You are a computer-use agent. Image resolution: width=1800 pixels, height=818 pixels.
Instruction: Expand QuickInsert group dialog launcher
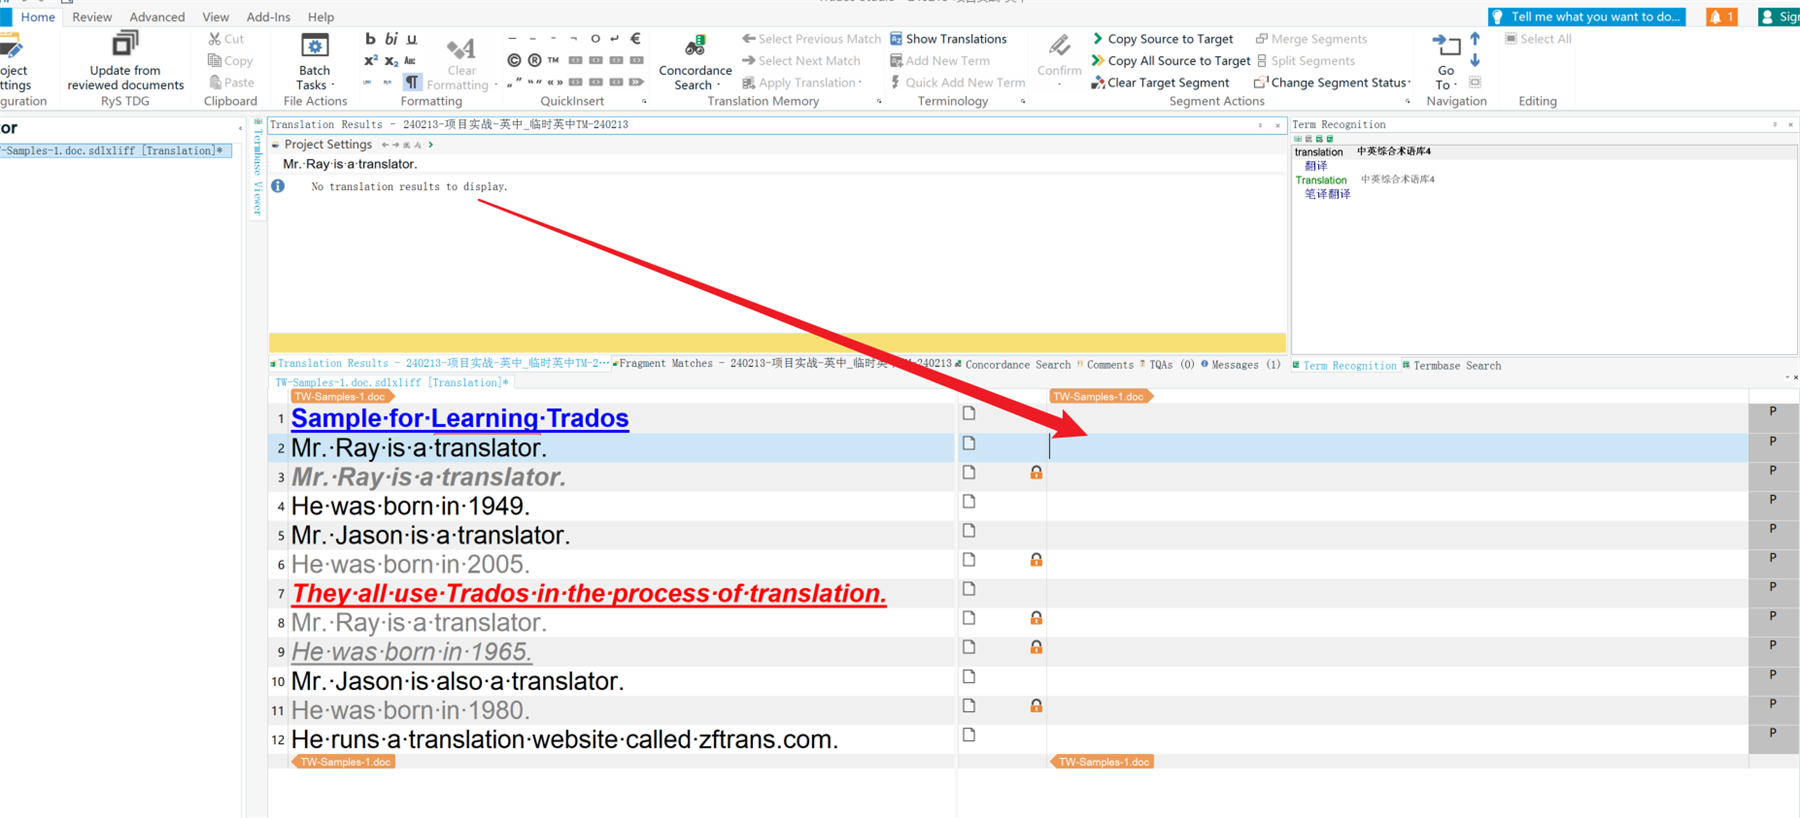pyautogui.click(x=644, y=101)
